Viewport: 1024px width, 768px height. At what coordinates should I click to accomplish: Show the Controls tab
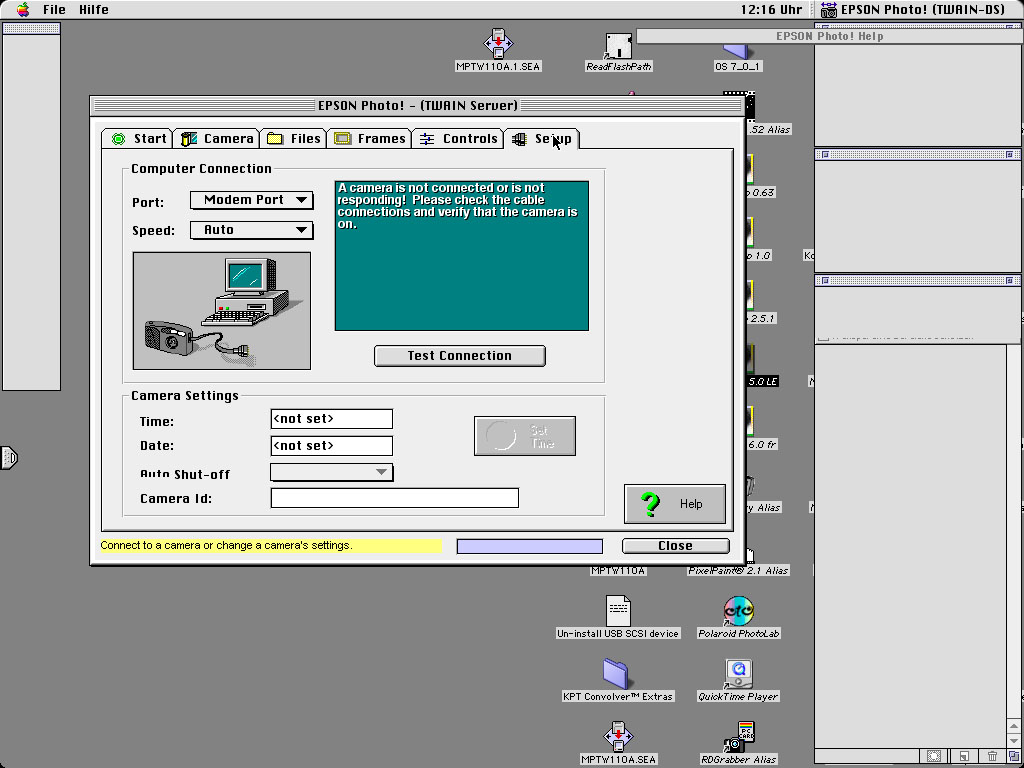pos(458,138)
